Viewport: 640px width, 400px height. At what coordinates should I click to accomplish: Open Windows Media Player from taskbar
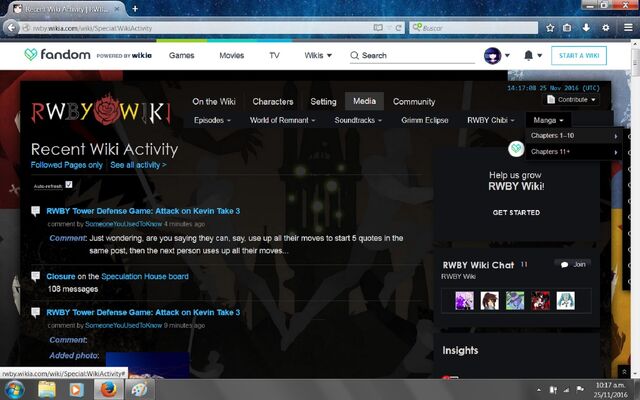77,390
